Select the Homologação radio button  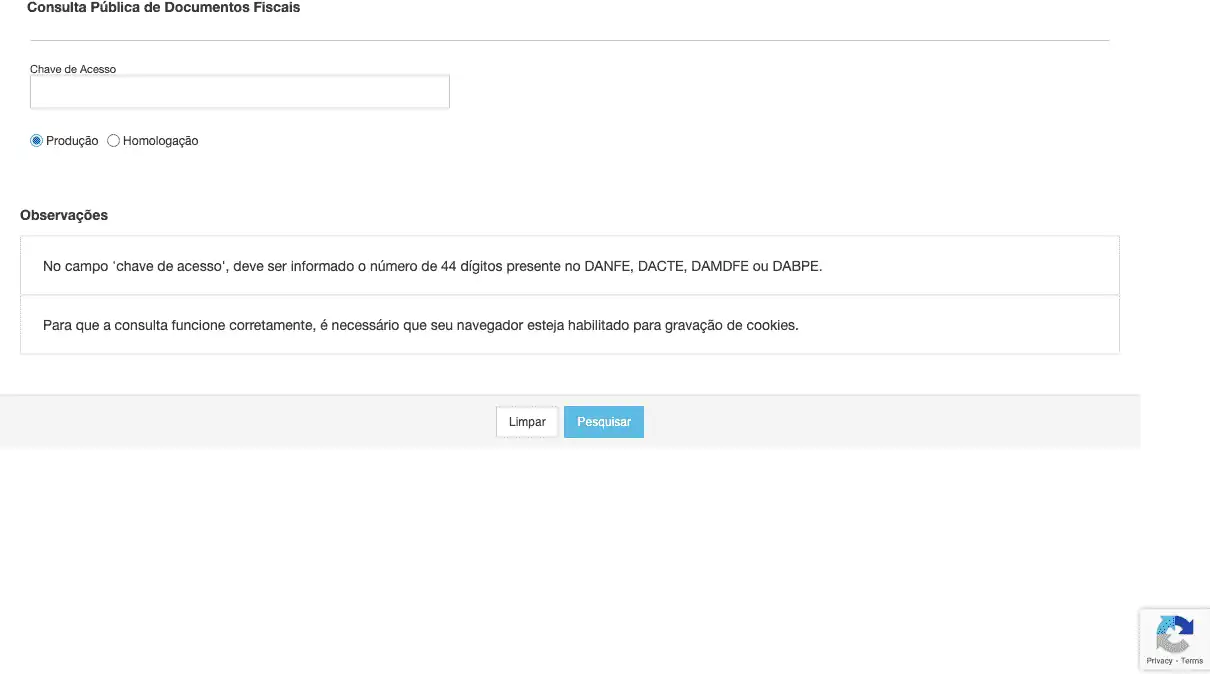point(113,141)
